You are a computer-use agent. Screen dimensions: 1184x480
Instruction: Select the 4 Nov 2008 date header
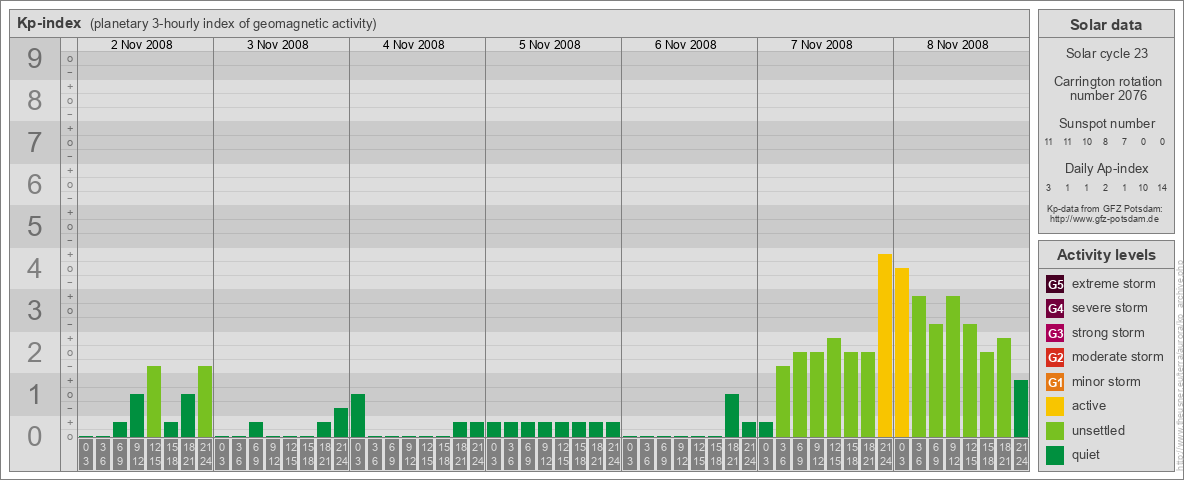tap(413, 45)
